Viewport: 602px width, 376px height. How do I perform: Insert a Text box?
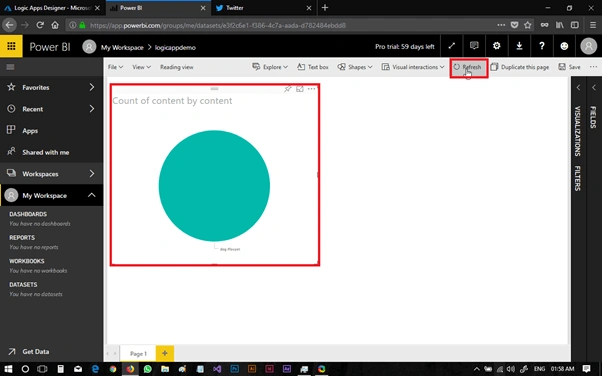[x=313, y=67]
